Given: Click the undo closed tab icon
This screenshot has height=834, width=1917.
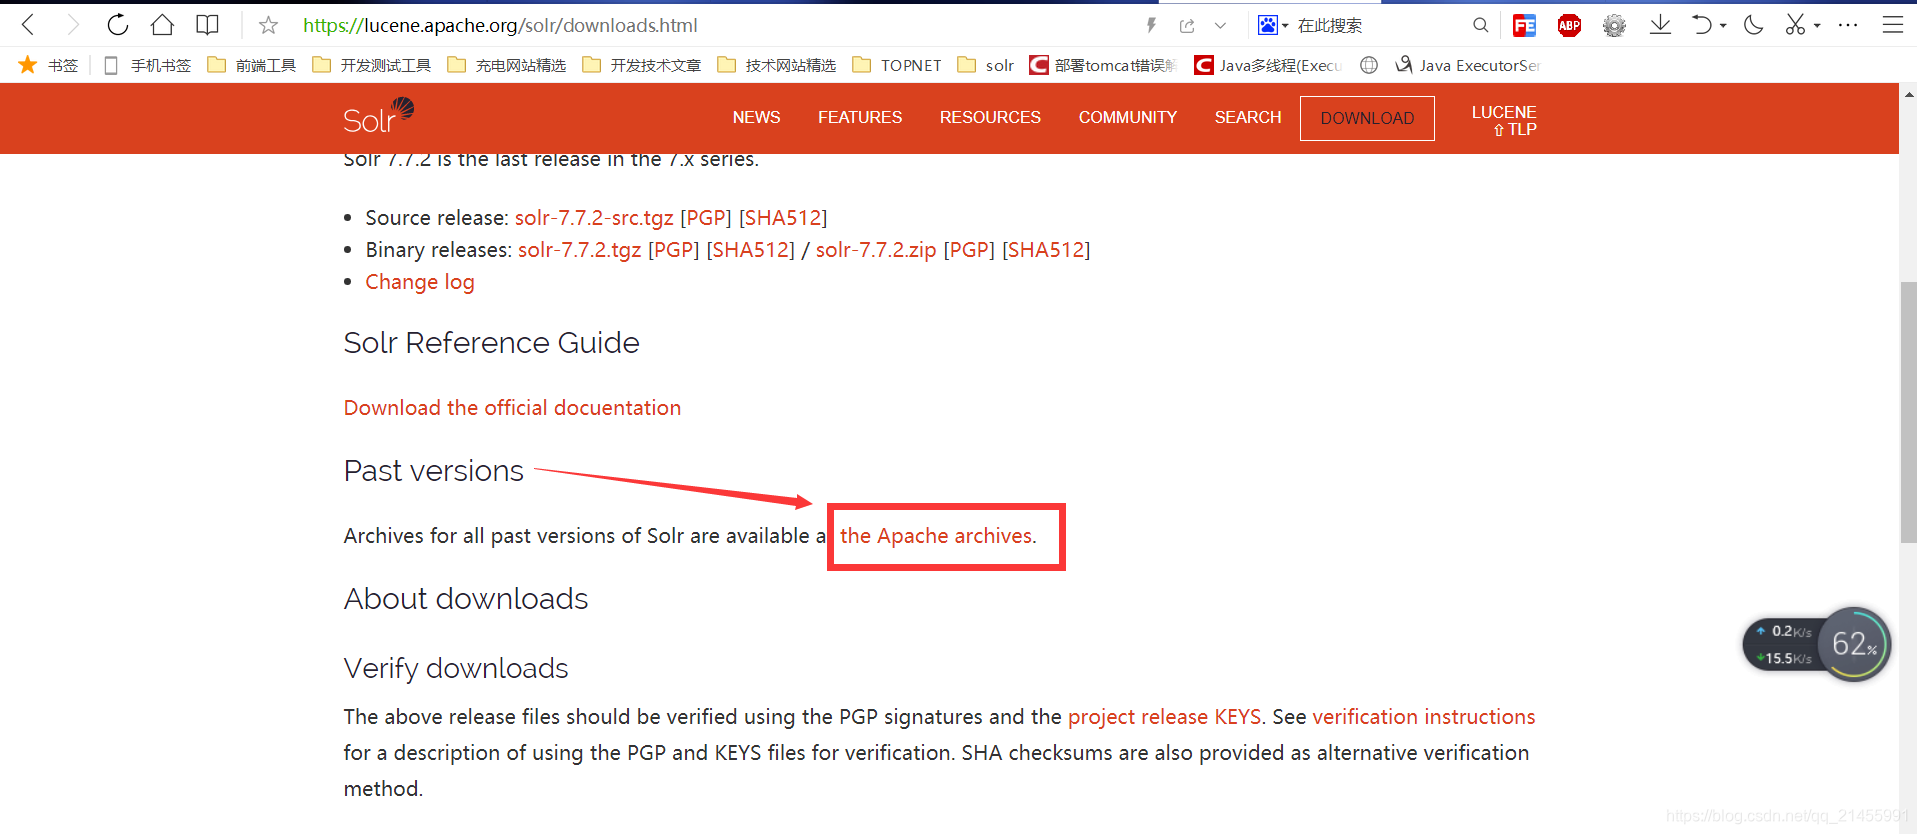Looking at the screenshot, I should pos(1701,25).
